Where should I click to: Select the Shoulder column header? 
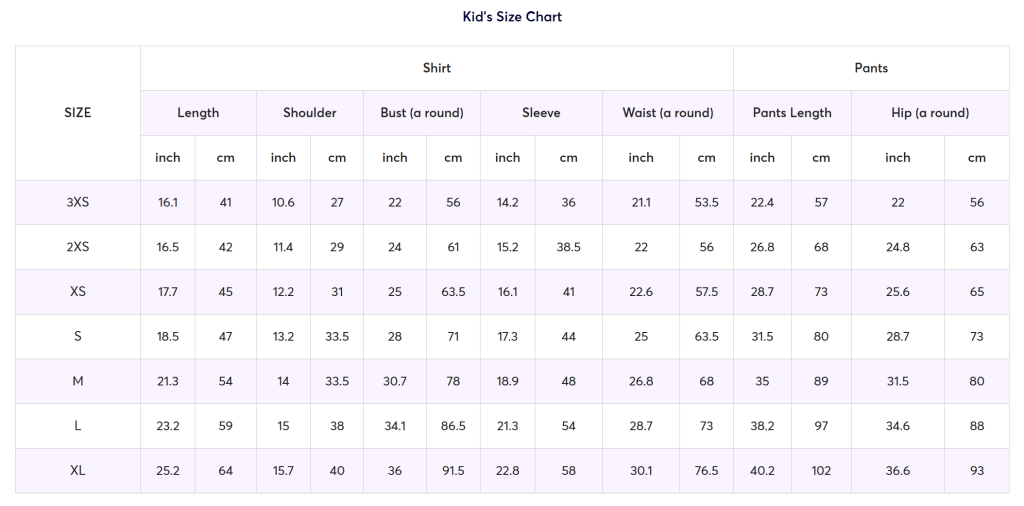[310, 113]
